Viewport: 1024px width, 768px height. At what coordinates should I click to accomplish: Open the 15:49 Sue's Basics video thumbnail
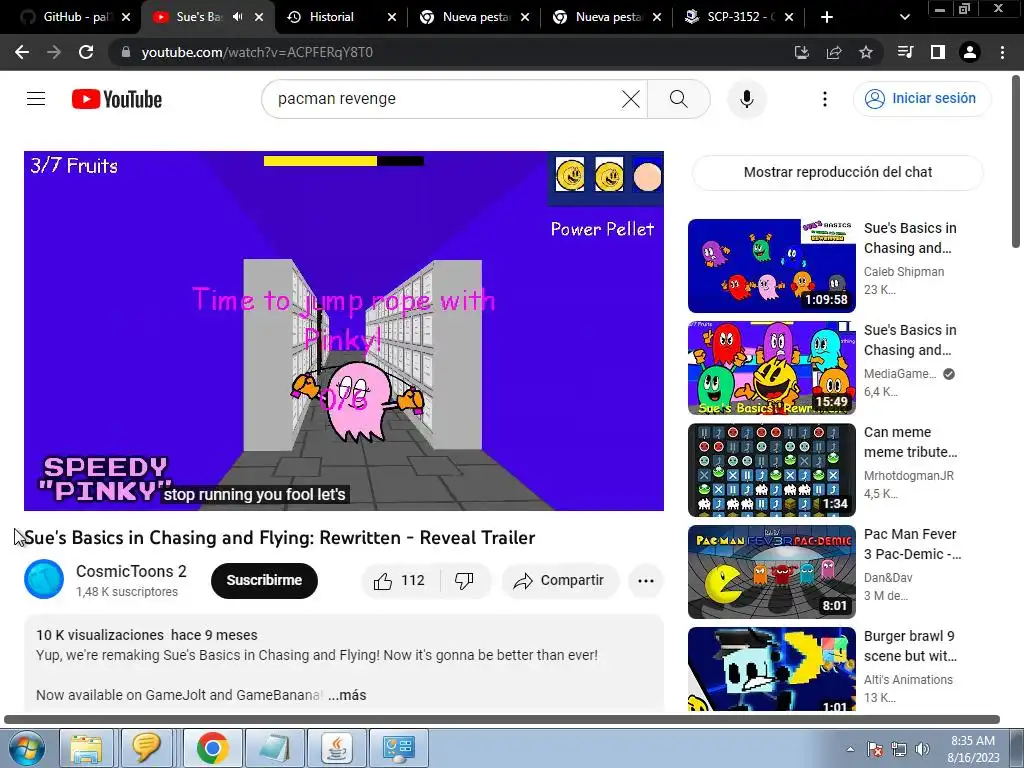coord(771,368)
